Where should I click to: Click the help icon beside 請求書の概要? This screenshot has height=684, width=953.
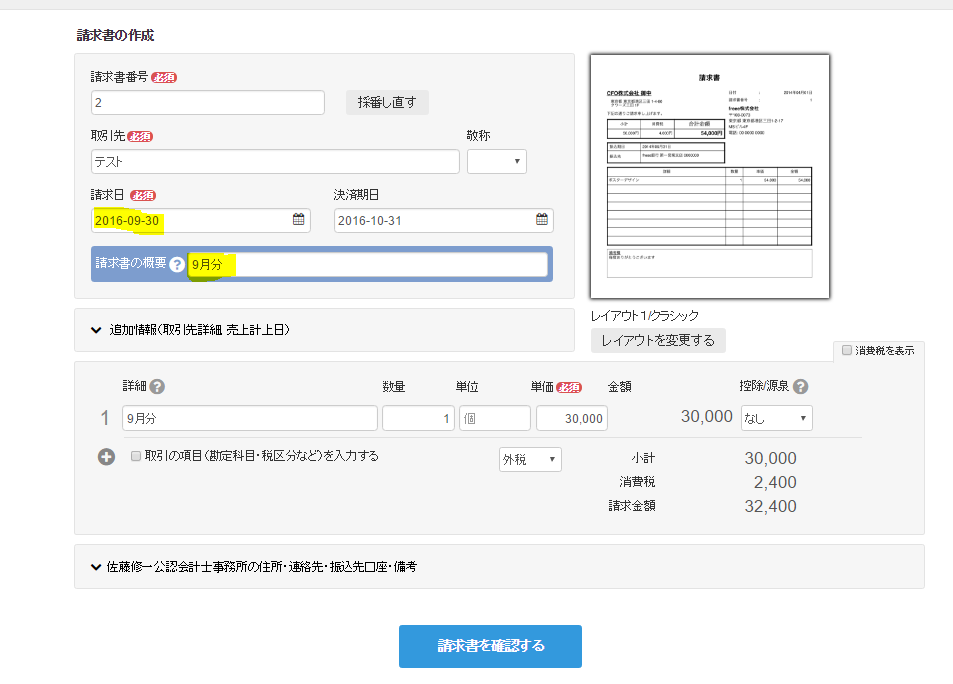(x=177, y=265)
